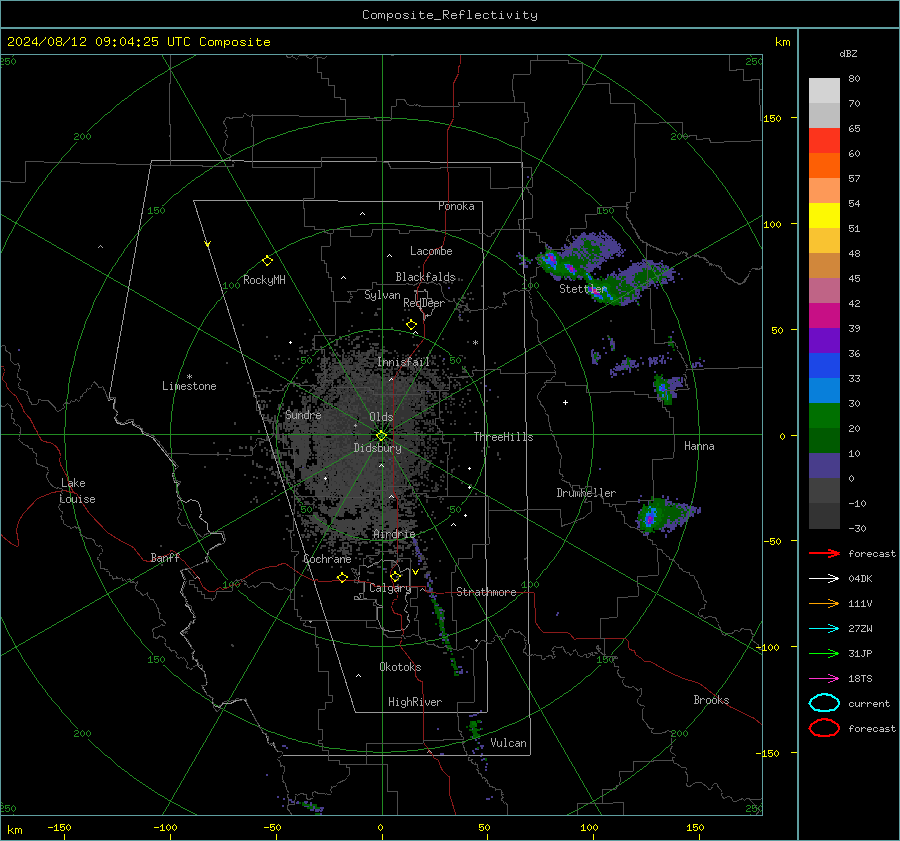Click the ThreeHills city label

pos(503,437)
